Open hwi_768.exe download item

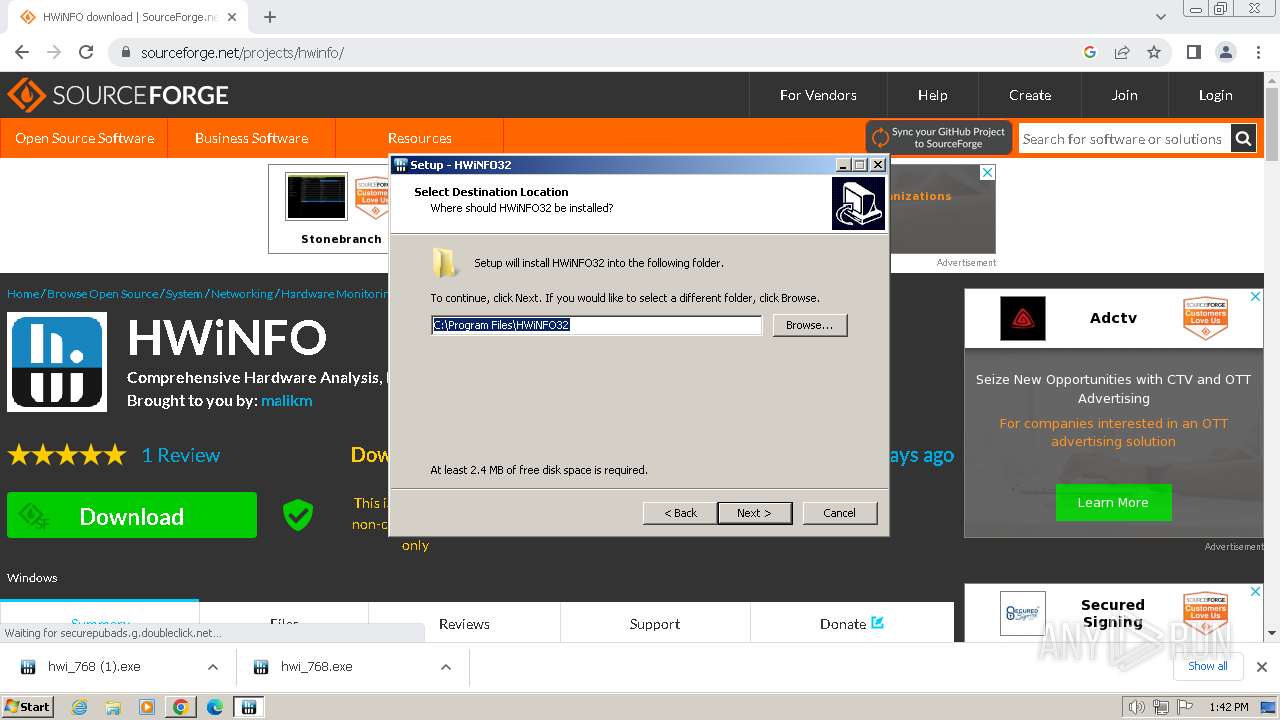pyautogui.click(x=316, y=667)
